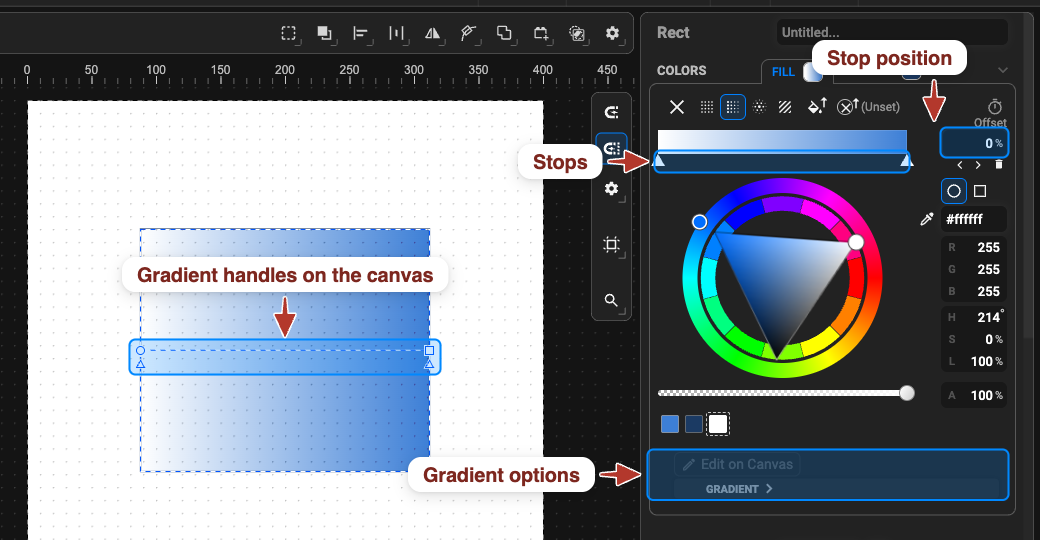Click left triangle stop handle on canvas

[x=141, y=364]
